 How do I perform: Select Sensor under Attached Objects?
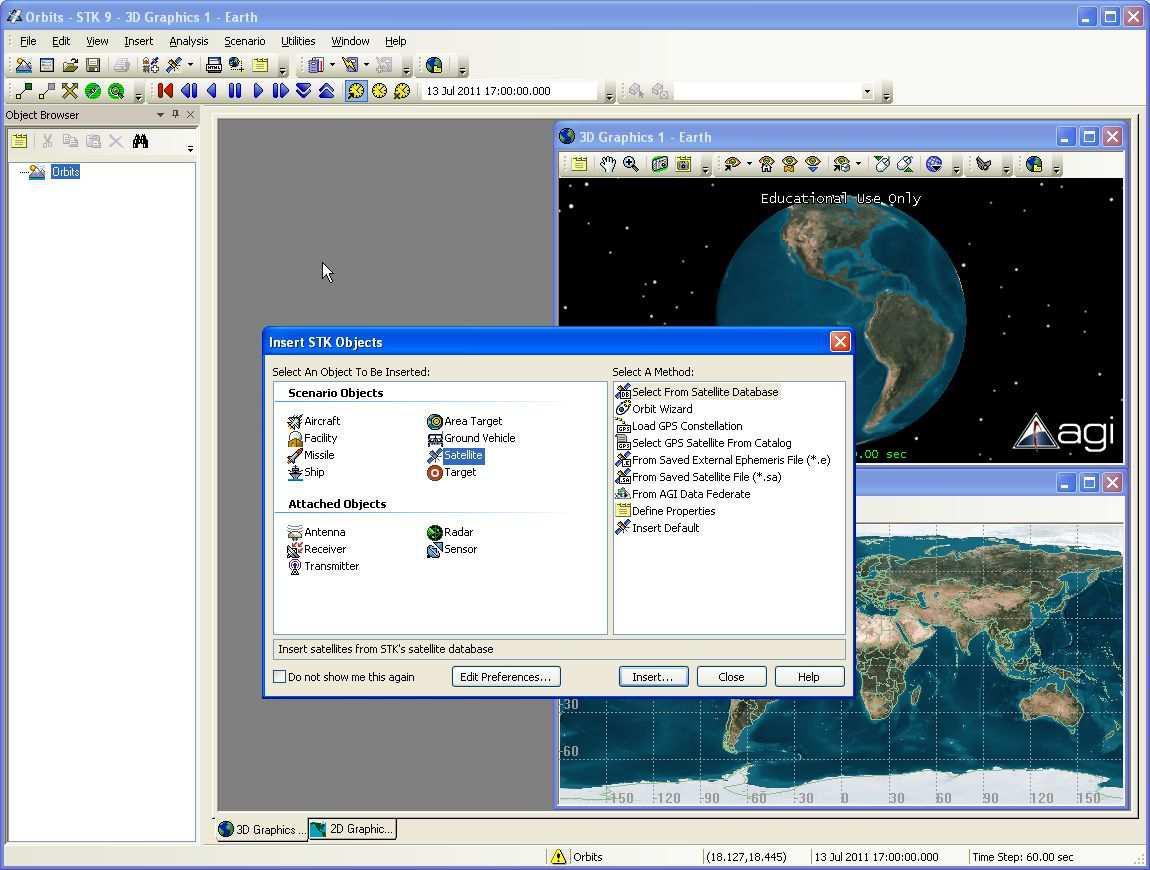coord(453,549)
